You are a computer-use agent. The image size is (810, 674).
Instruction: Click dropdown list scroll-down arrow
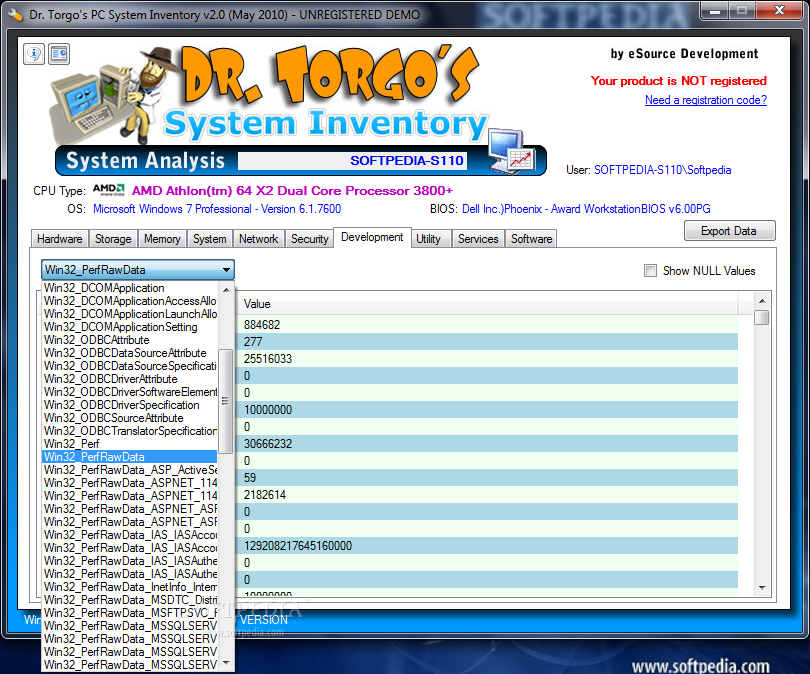(226, 663)
